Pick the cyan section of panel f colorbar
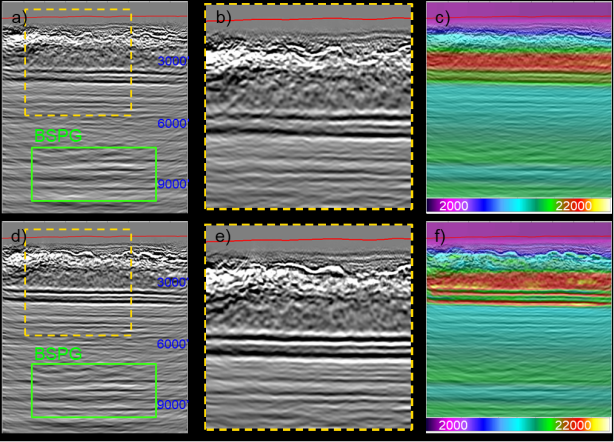The height and width of the screenshot is (442, 614). point(519,425)
